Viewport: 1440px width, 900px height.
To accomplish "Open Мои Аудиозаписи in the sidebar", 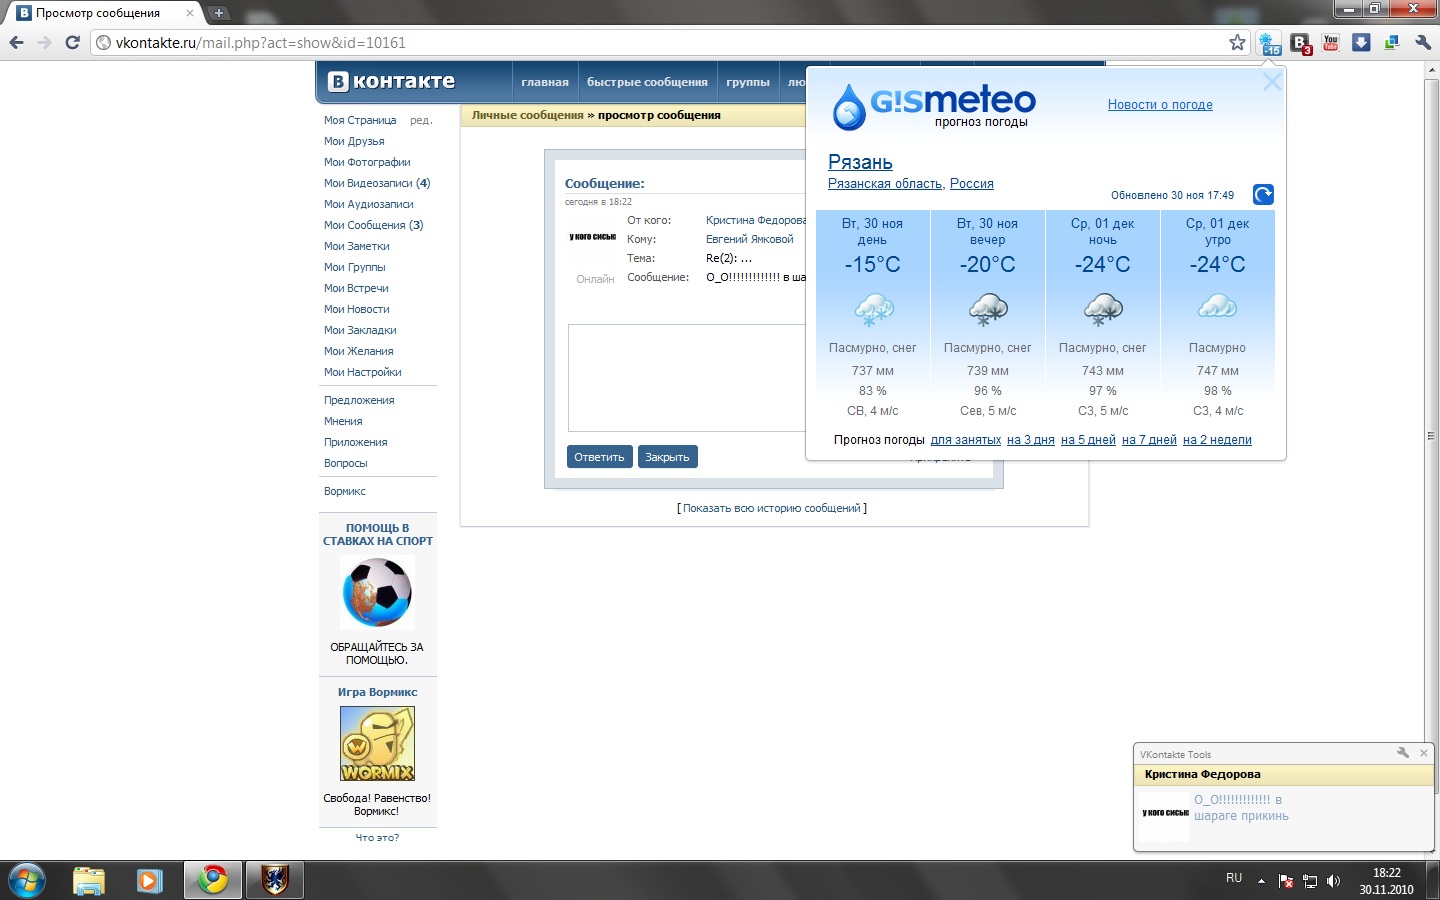I will (369, 204).
